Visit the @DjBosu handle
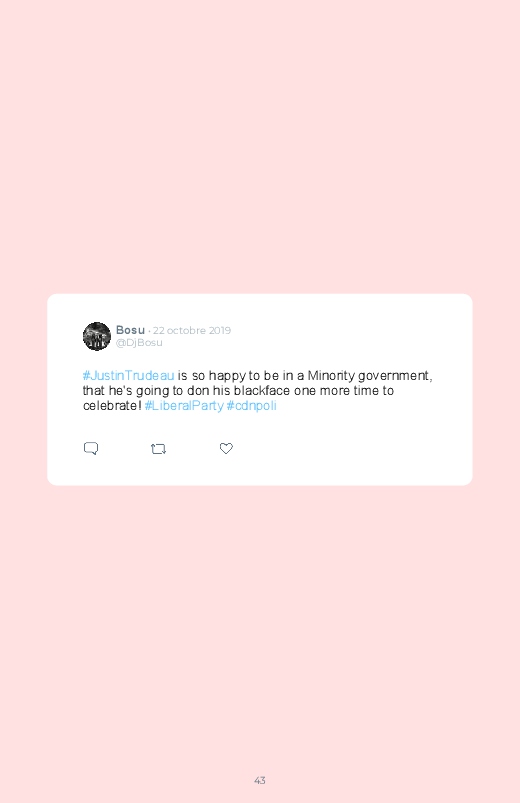 (139, 343)
